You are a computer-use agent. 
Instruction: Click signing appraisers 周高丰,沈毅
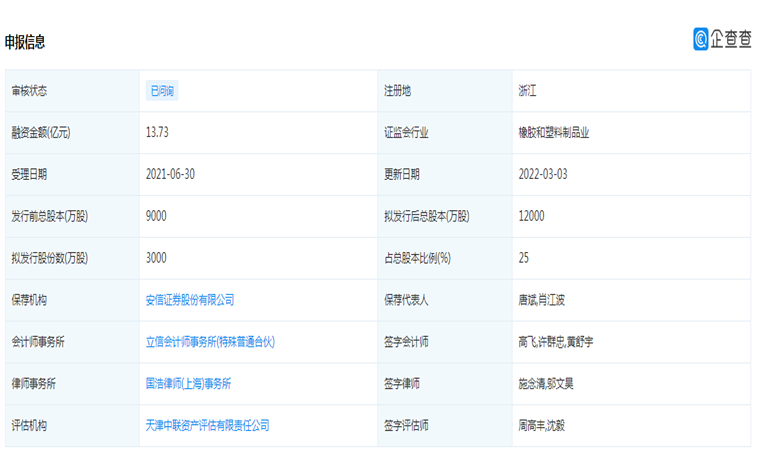click(543, 425)
